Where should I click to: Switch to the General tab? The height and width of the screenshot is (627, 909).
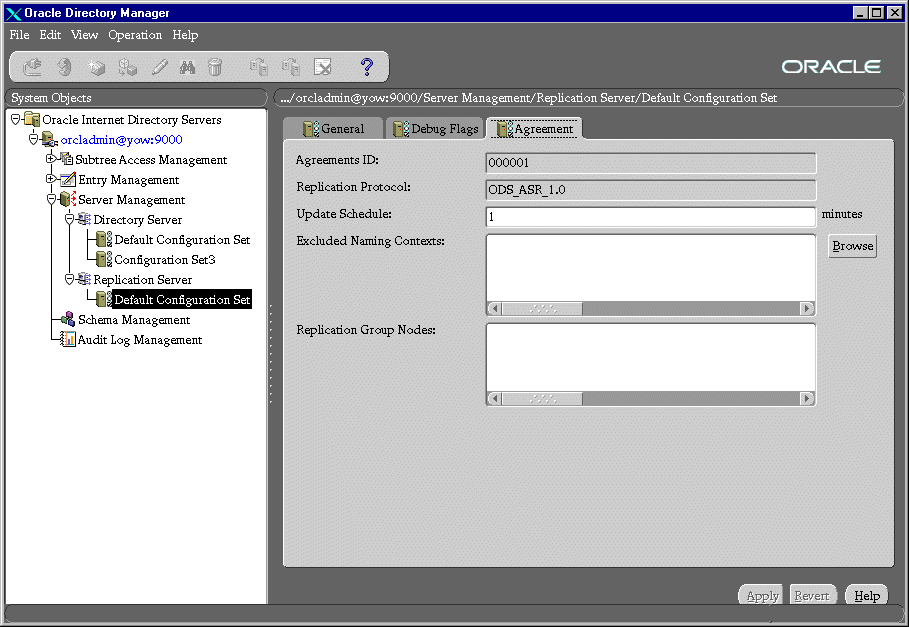coord(333,129)
